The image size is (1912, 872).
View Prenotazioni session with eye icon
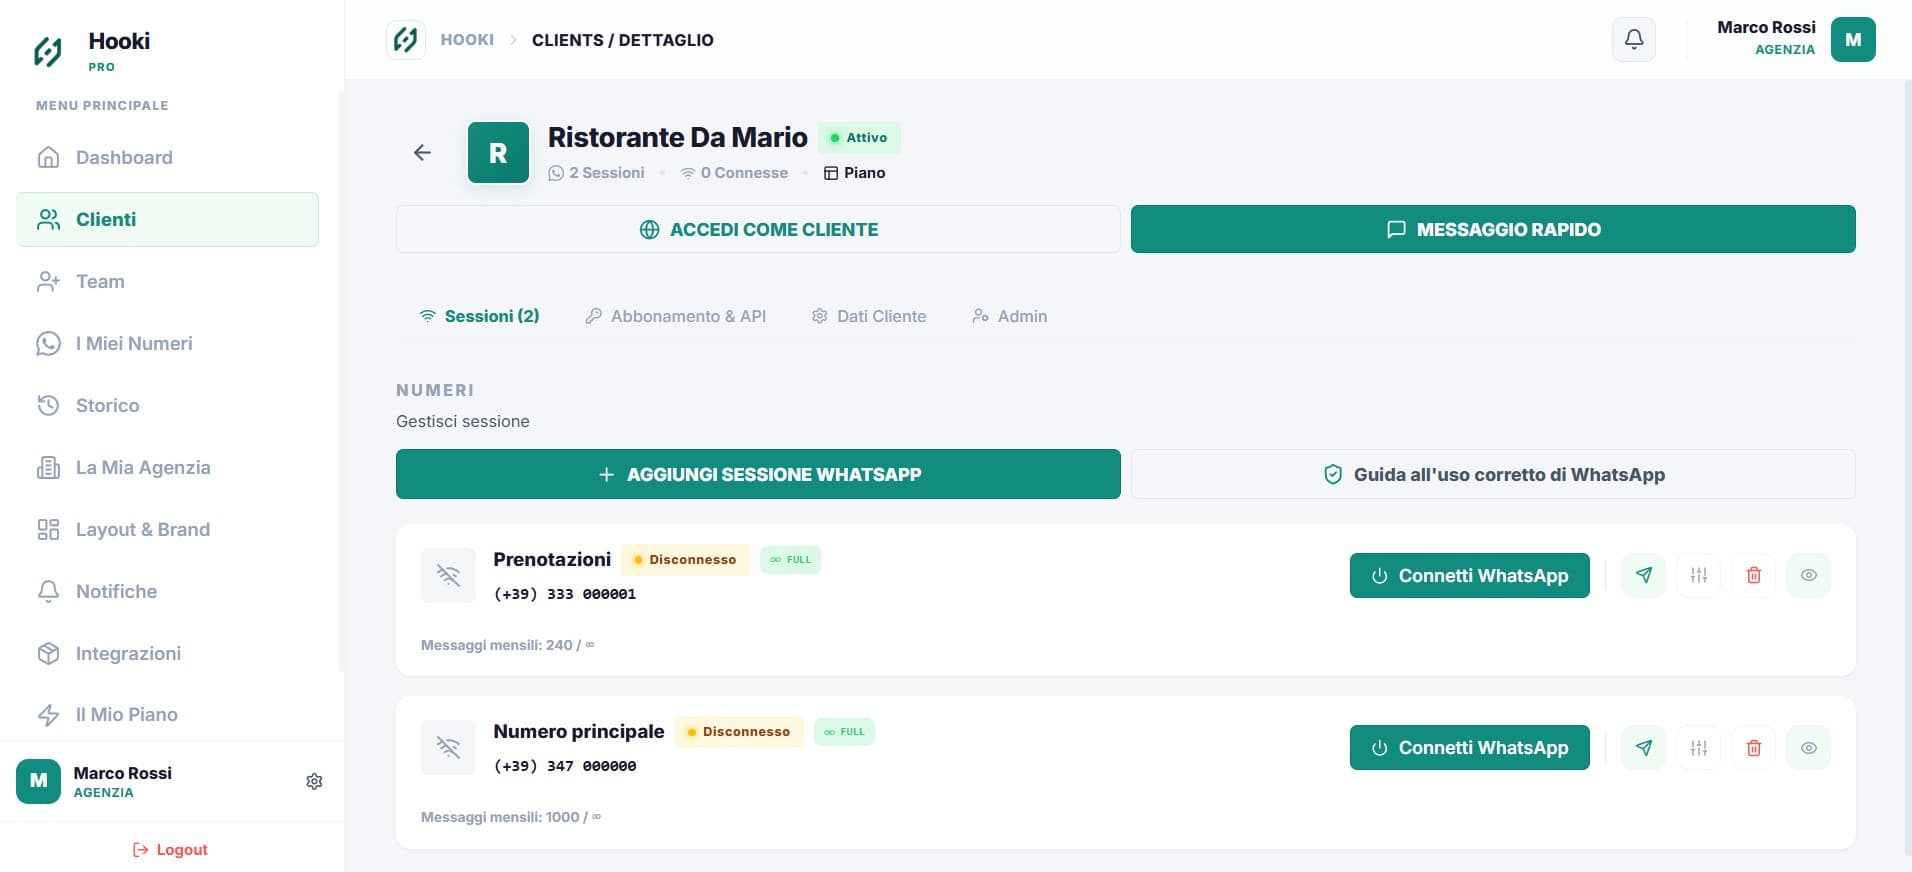pyautogui.click(x=1809, y=575)
